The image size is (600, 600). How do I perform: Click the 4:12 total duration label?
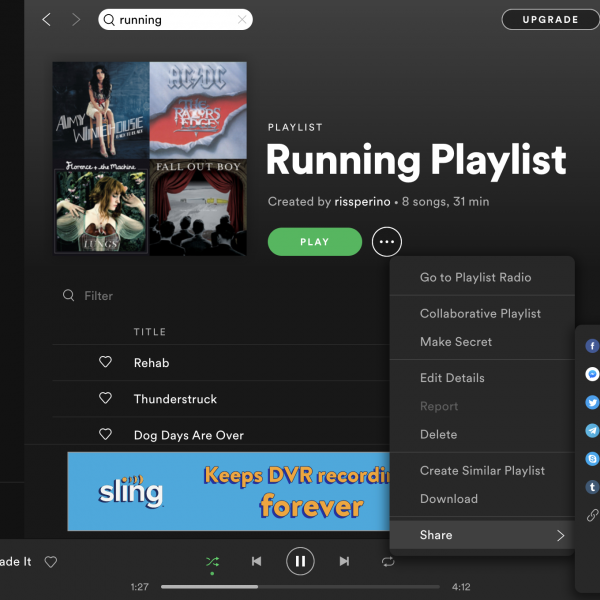461,587
